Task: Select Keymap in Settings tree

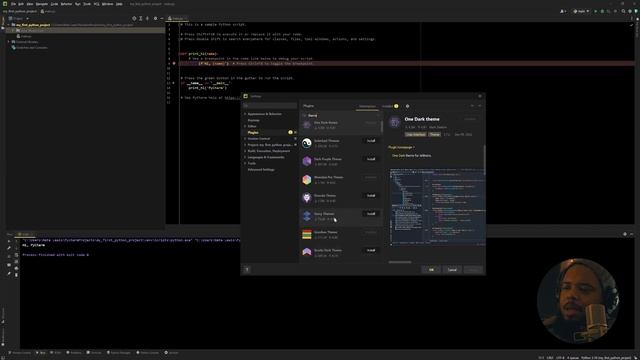Action: coord(253,120)
